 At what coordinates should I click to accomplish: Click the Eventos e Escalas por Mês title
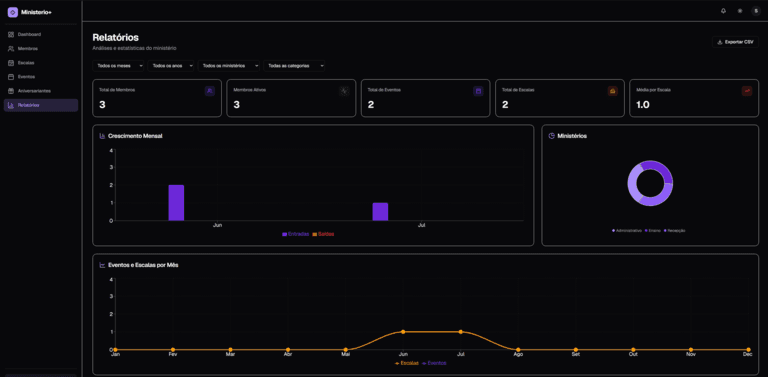click(144, 265)
